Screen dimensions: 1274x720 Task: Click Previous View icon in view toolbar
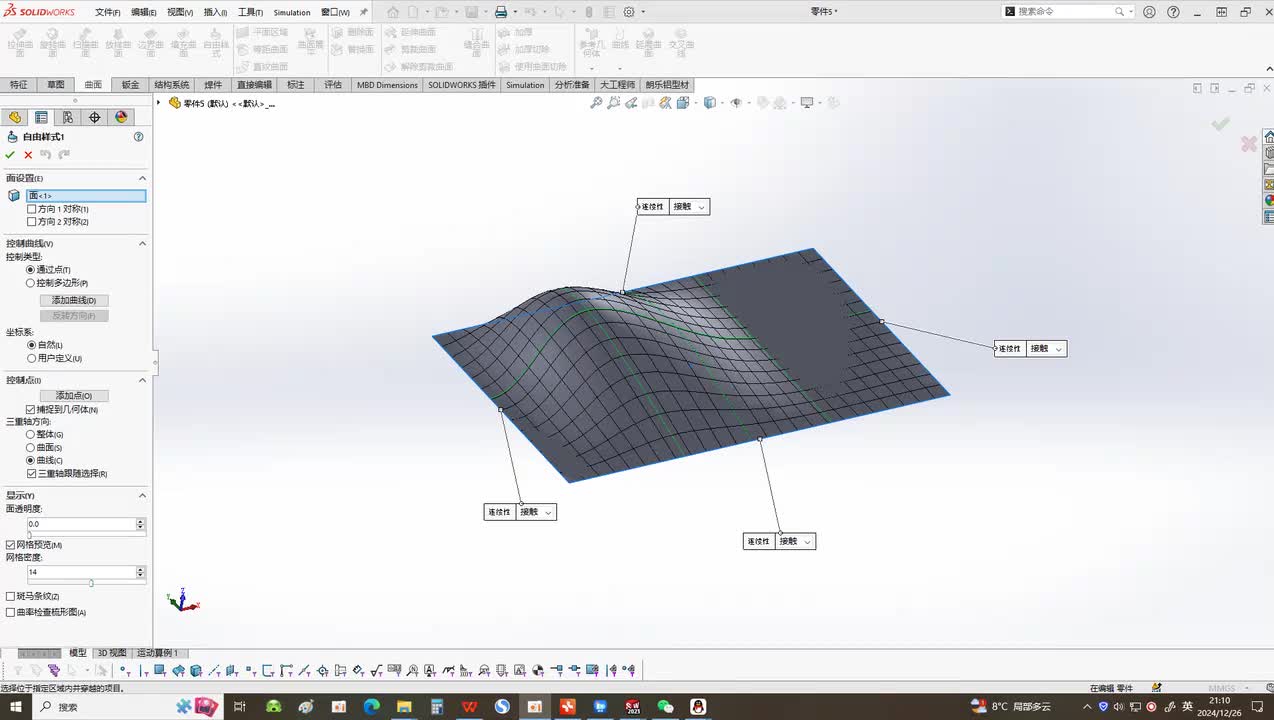[x=632, y=102]
